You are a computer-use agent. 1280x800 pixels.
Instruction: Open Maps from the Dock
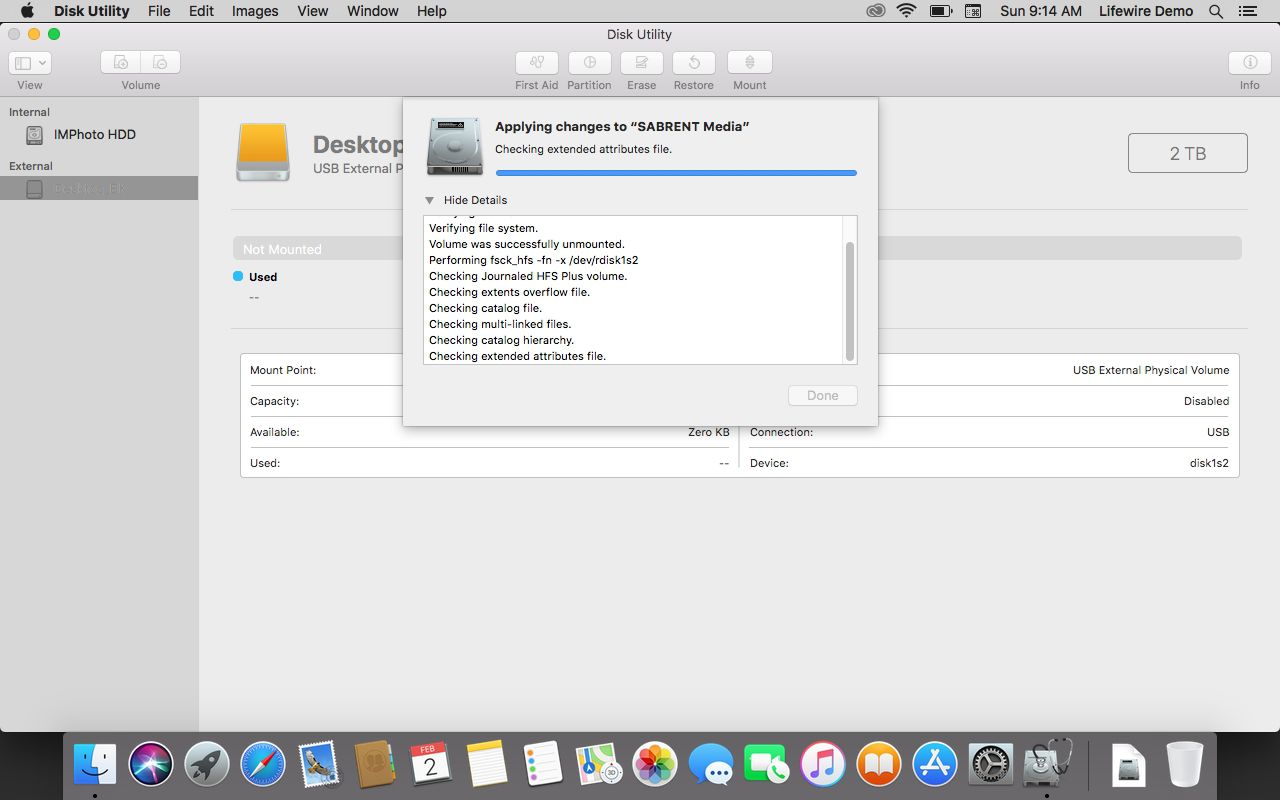(599, 765)
